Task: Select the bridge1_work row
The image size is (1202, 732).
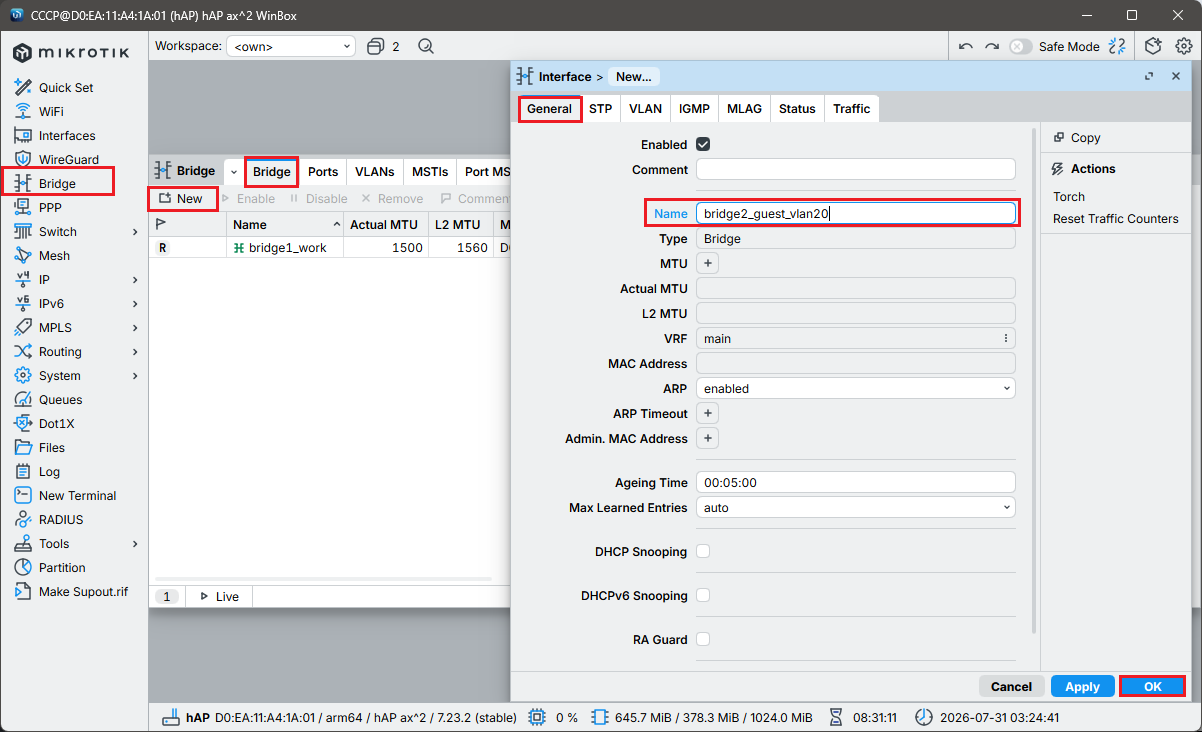Action: coord(330,247)
